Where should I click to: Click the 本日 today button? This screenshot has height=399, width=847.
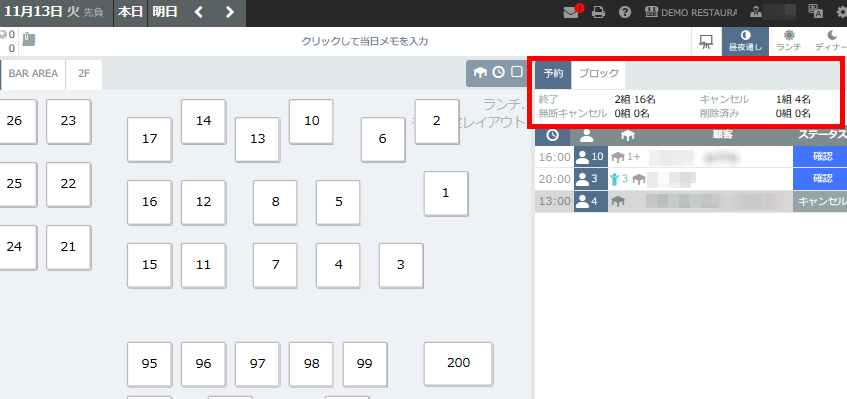coord(130,12)
